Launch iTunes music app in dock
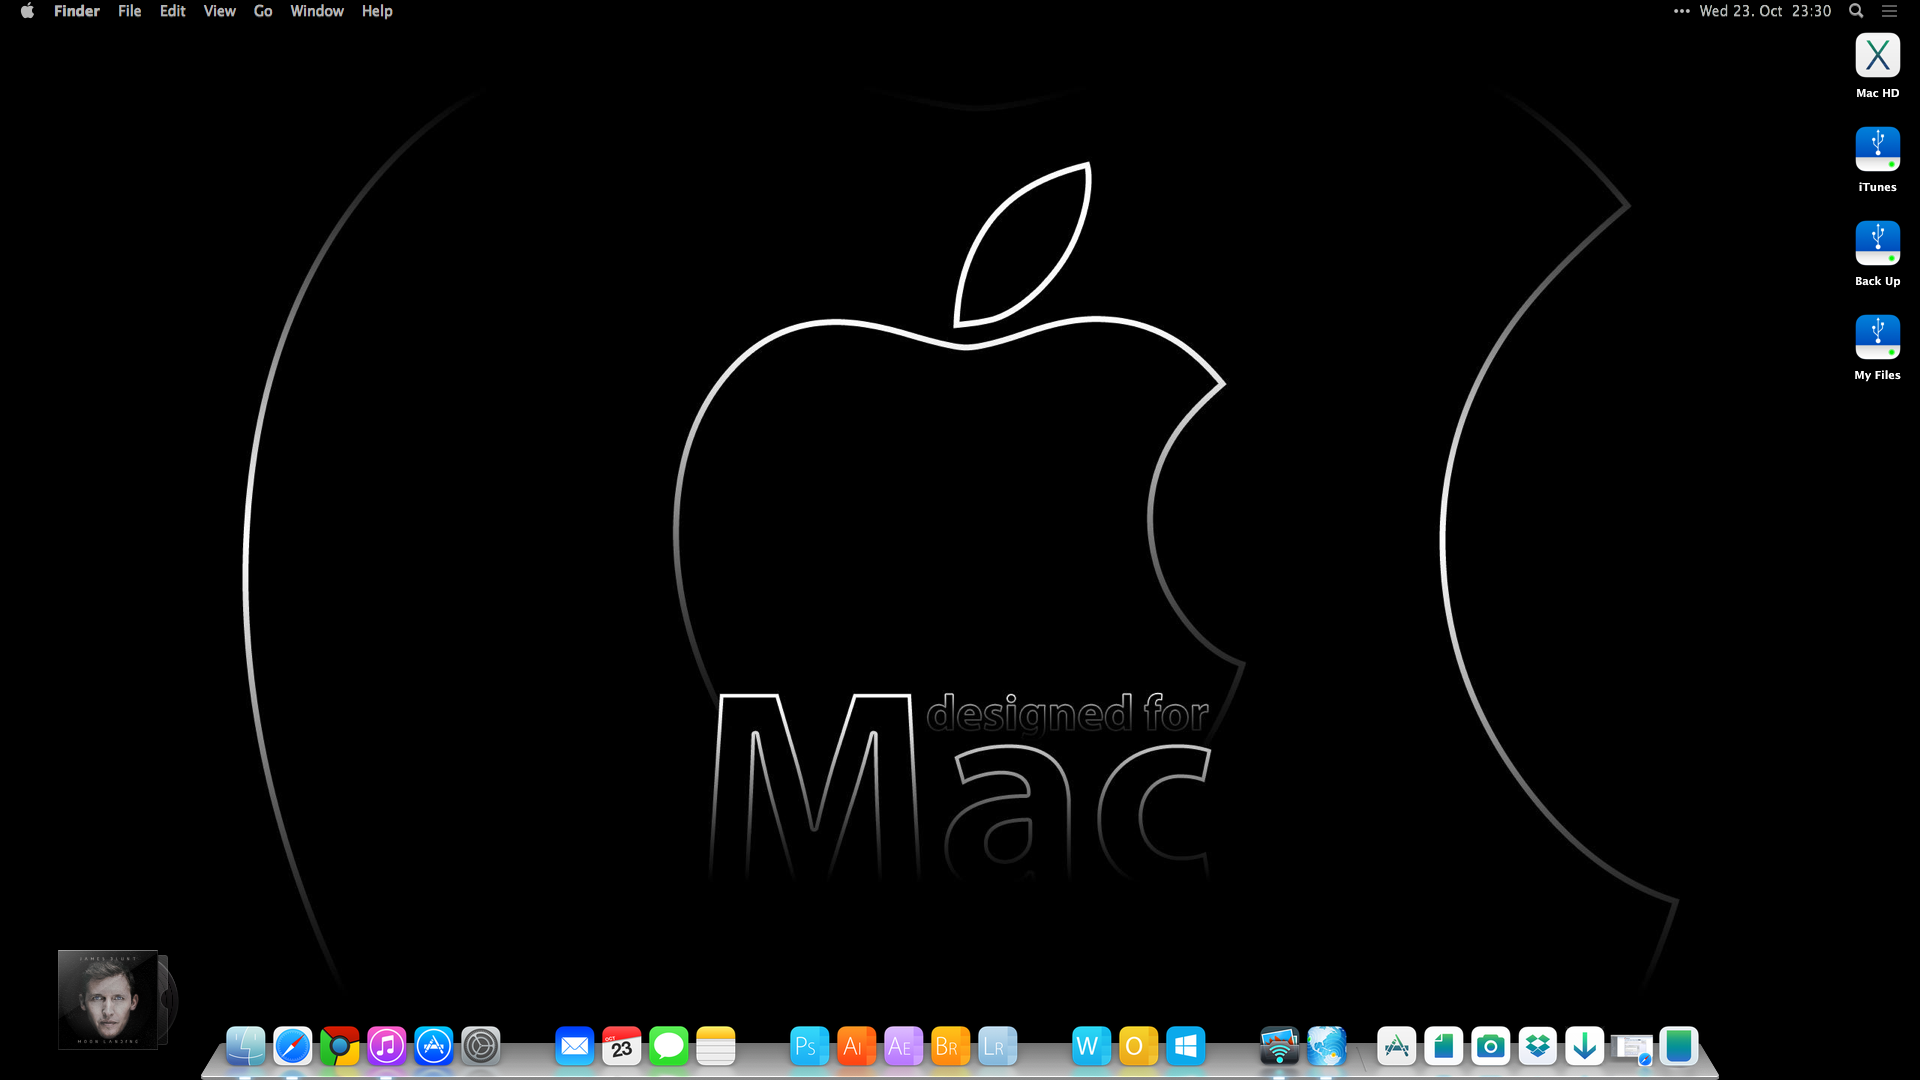This screenshot has width=1920, height=1080. click(387, 1046)
